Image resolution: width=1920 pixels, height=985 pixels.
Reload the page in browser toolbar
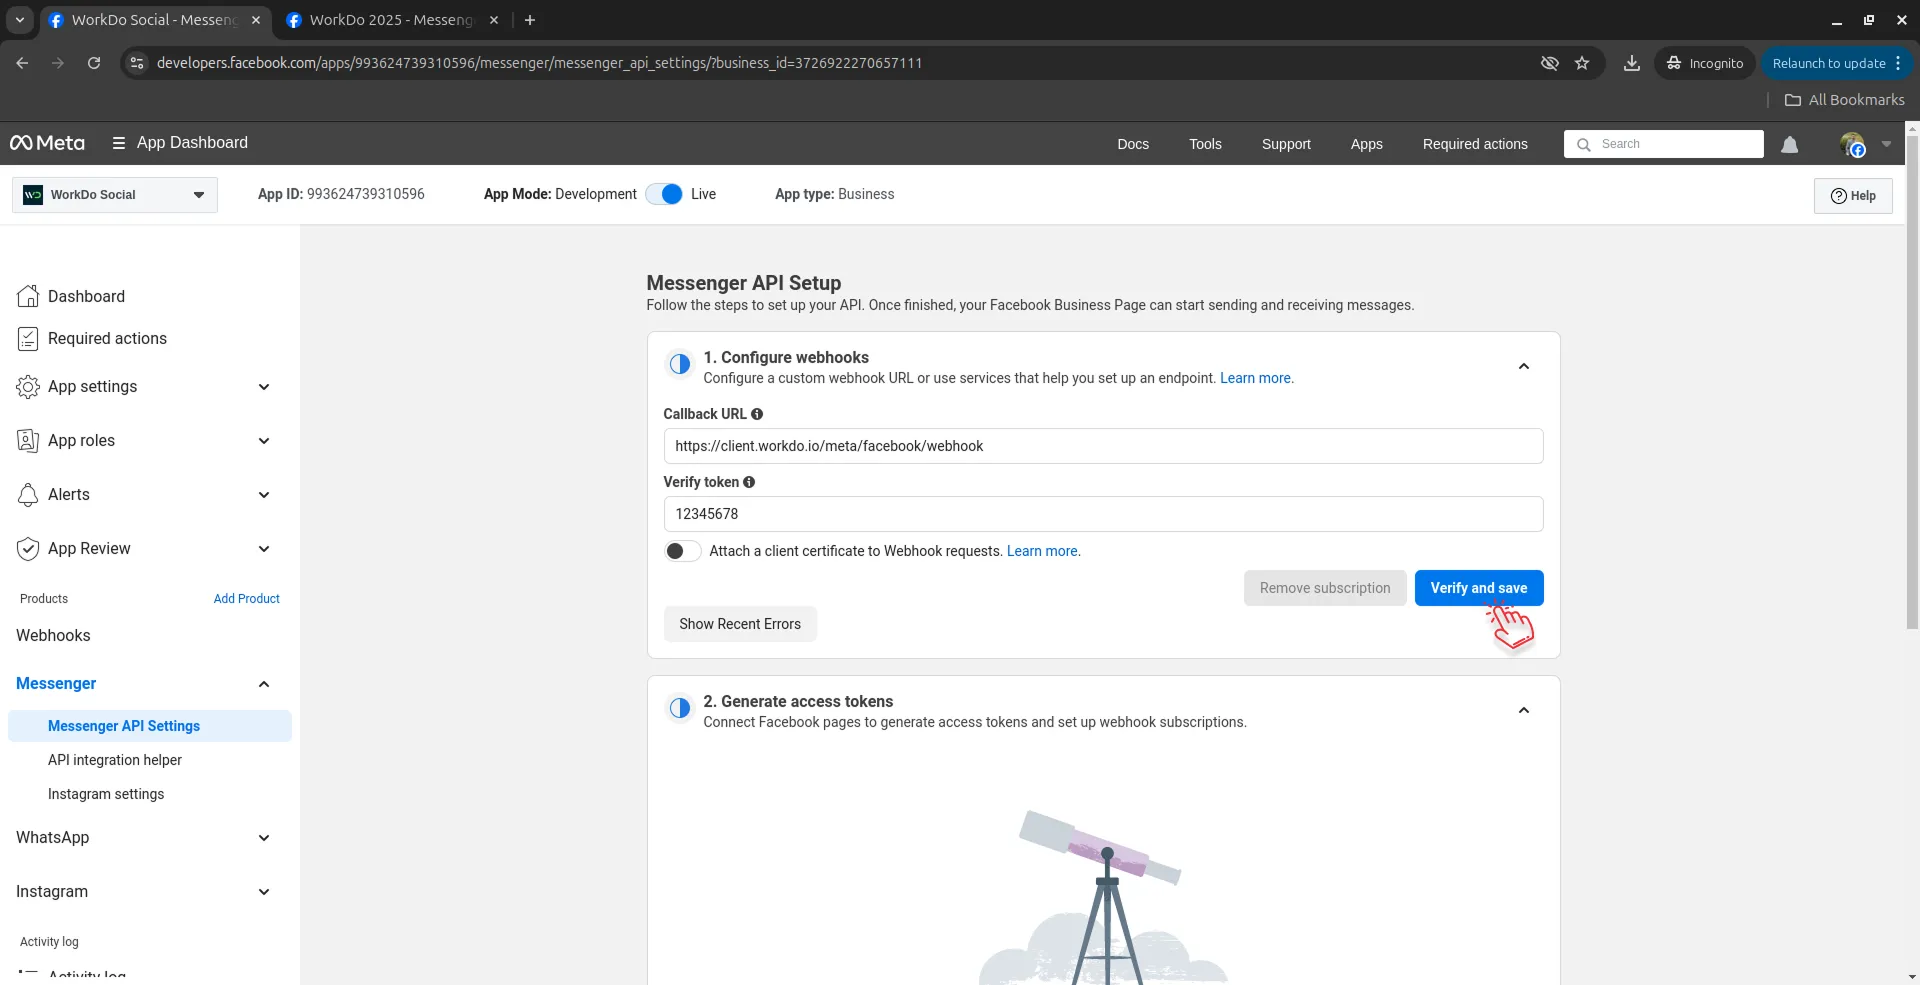[x=94, y=63]
